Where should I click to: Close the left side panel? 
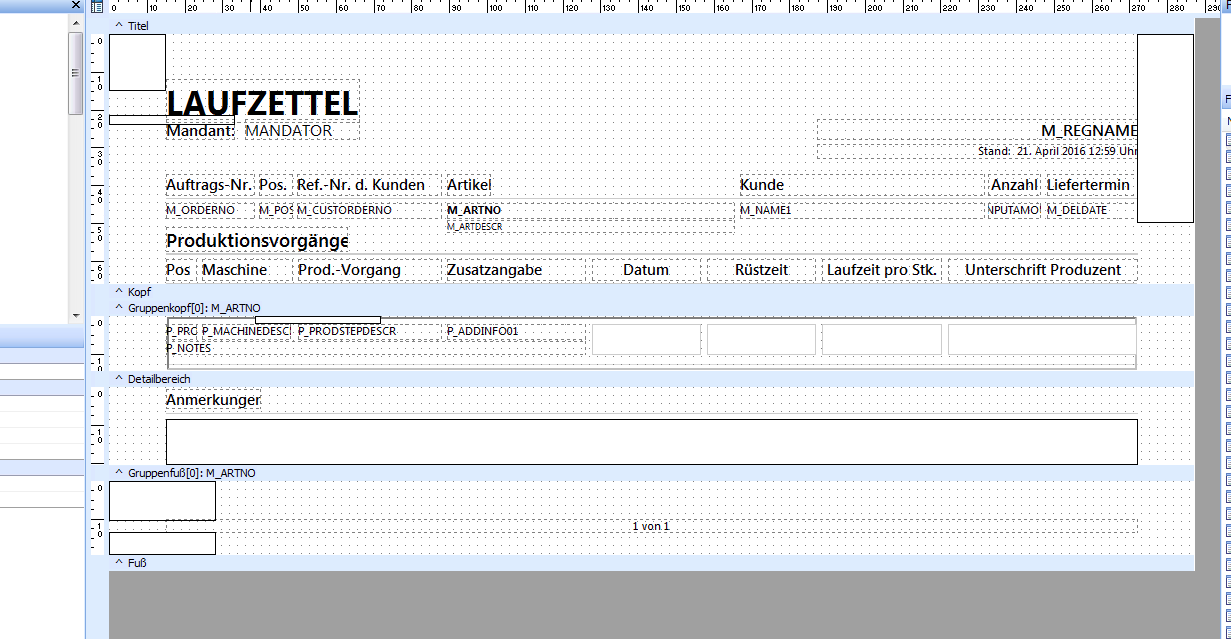pyautogui.click(x=76, y=6)
